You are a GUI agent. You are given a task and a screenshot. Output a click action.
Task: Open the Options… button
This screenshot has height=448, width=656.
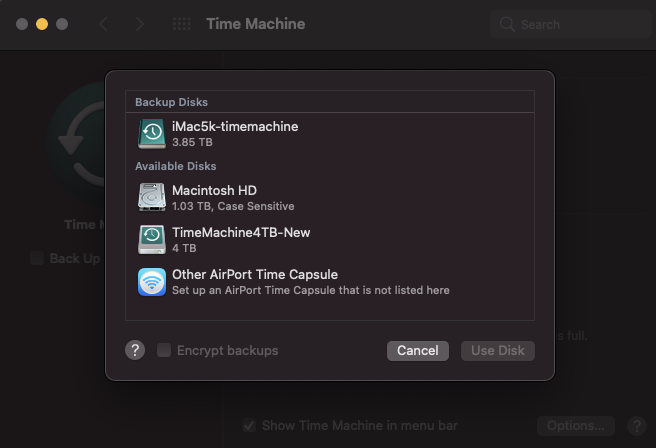pyautogui.click(x=576, y=426)
